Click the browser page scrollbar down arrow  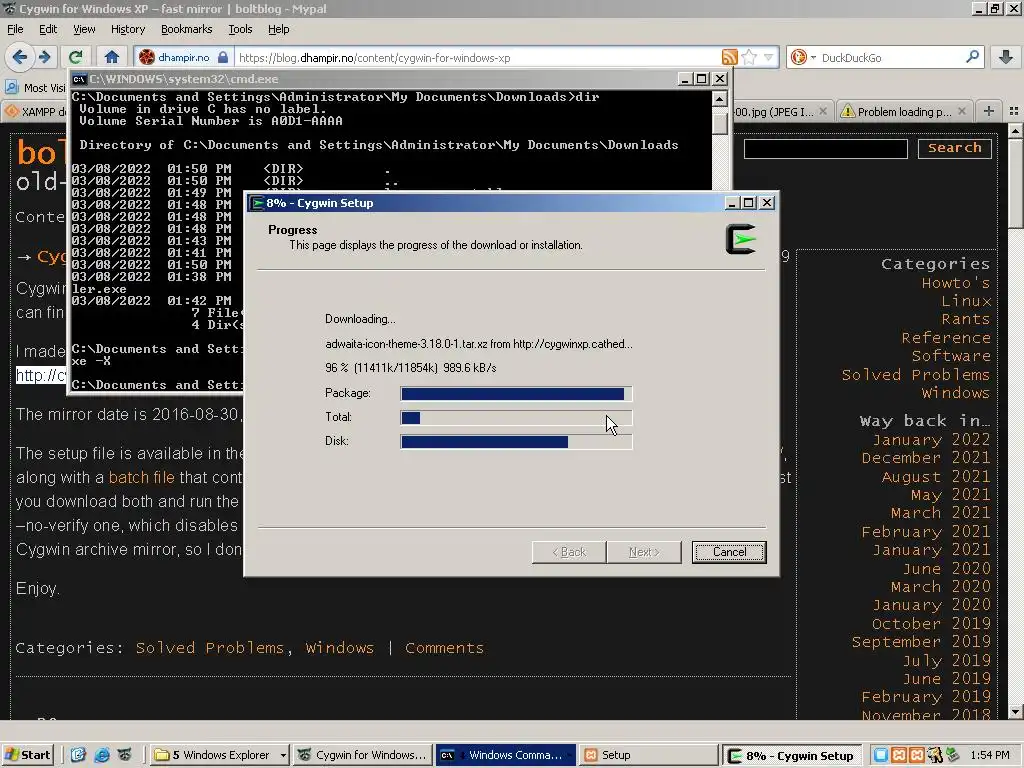click(x=1016, y=712)
